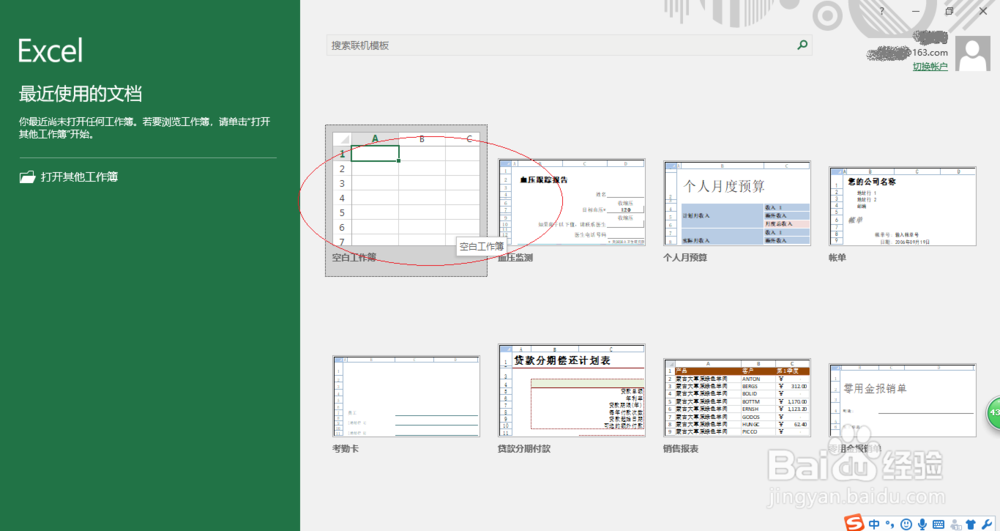Open the 零用金报销单 template thumbnail
This screenshot has width=1000, height=531.
click(902, 400)
